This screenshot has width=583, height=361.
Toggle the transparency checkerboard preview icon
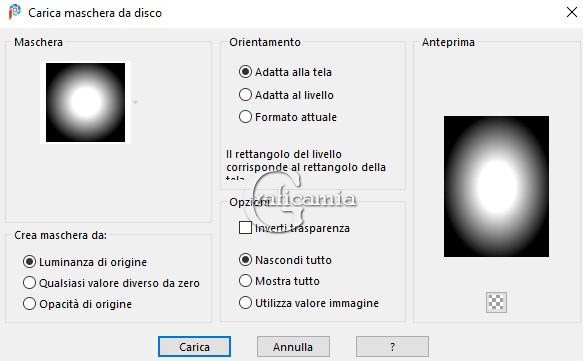496,302
